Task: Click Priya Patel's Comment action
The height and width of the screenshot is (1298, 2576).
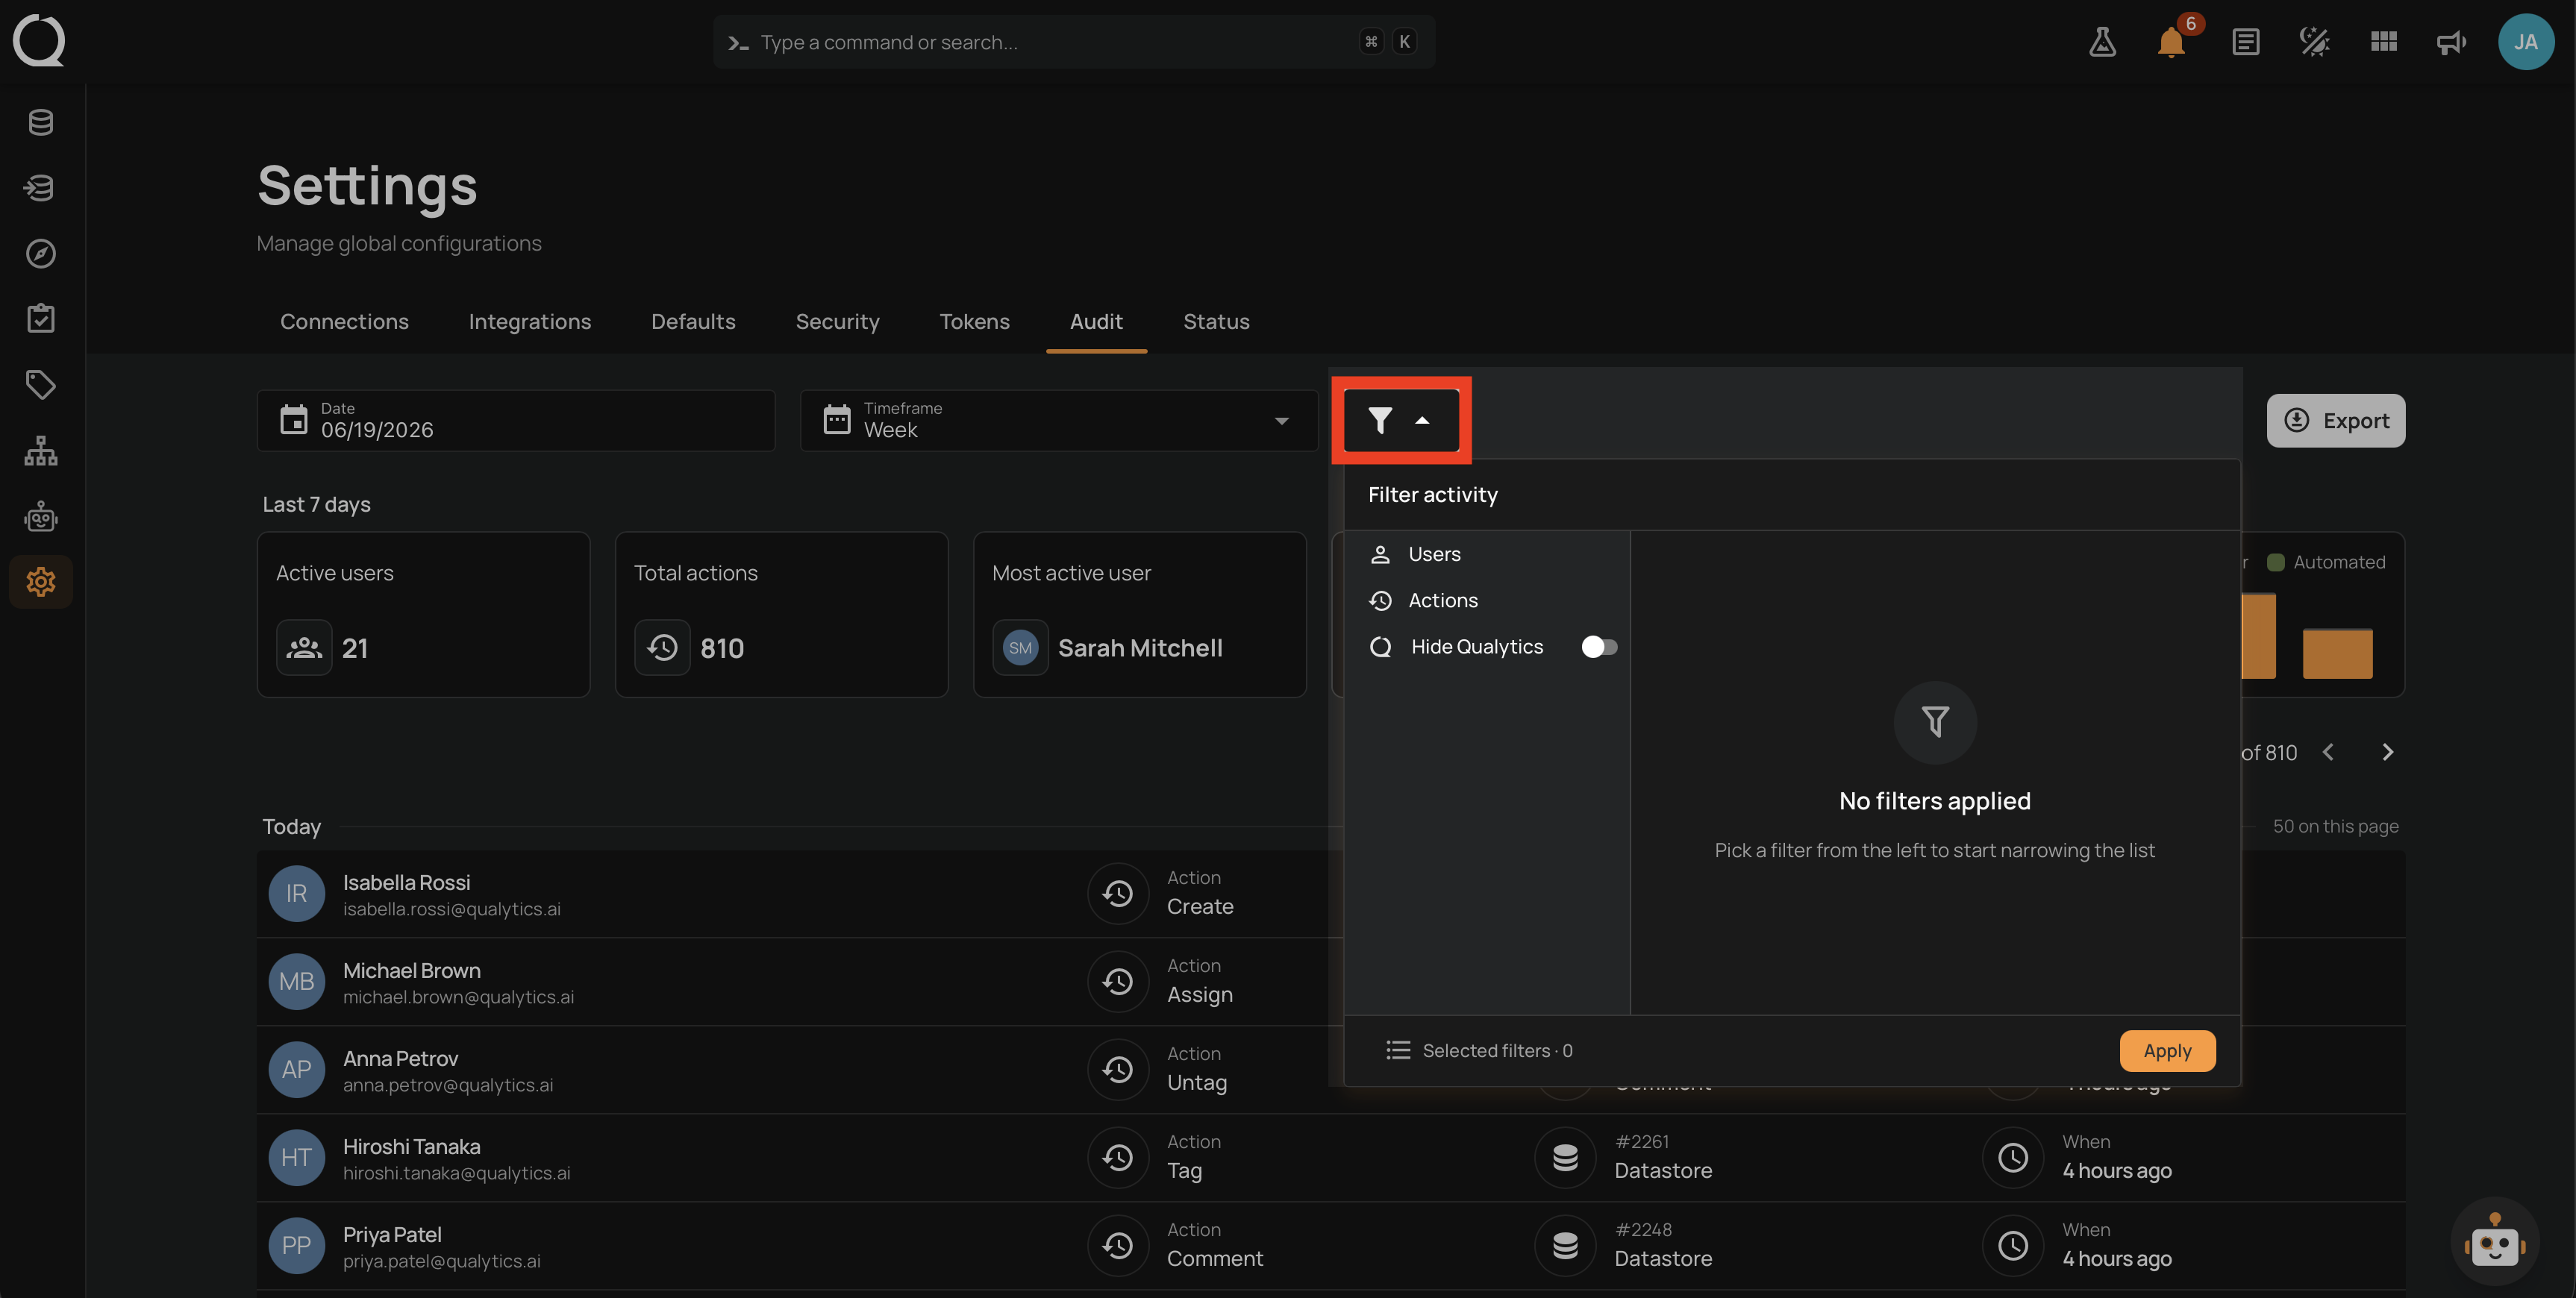Action: coord(1214,1259)
